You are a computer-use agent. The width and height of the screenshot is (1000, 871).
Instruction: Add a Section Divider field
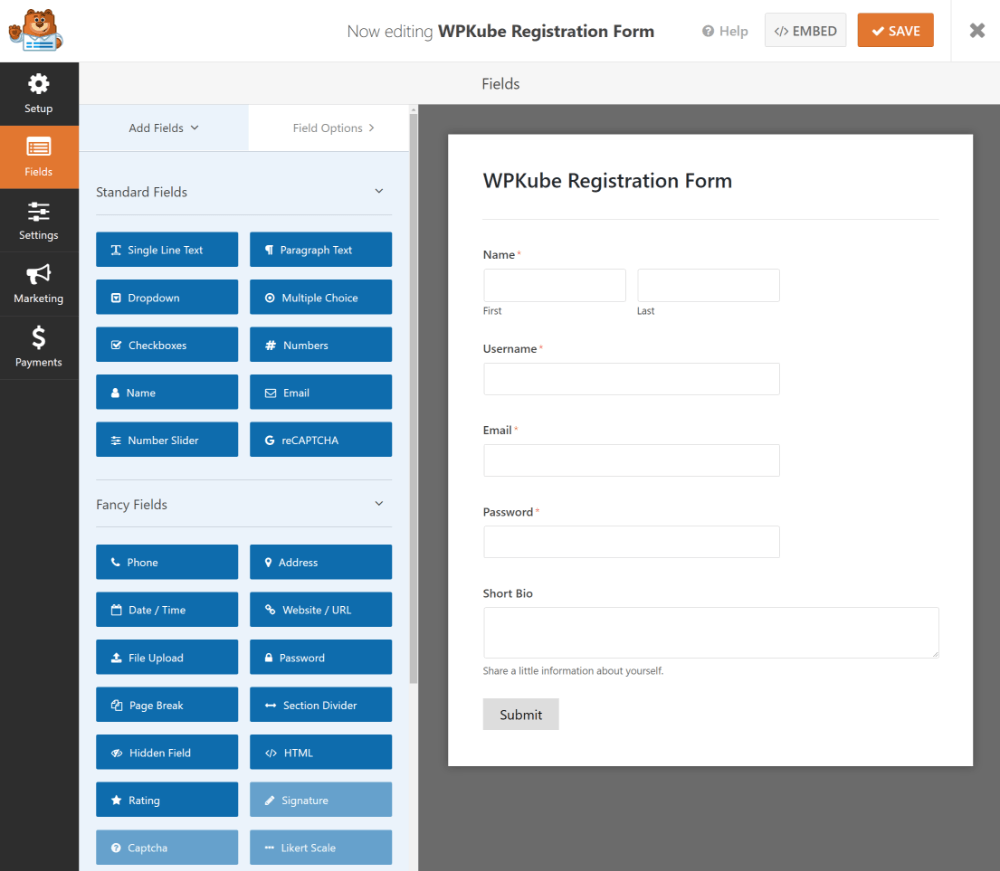321,705
